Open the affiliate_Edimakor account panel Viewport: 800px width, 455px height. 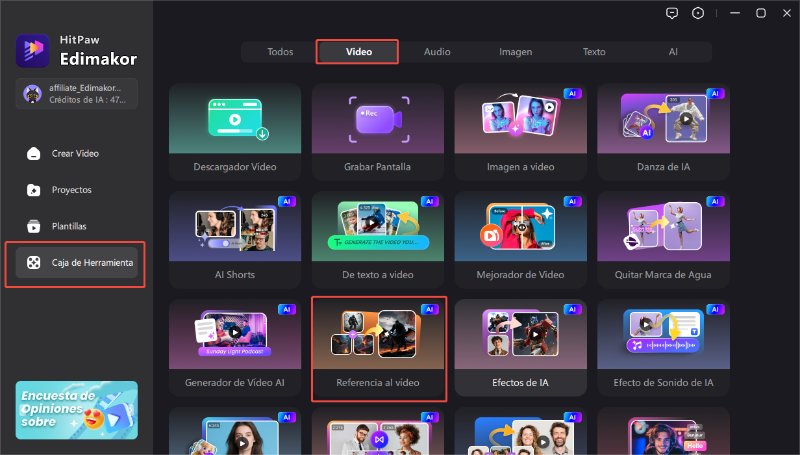pyautogui.click(x=77, y=94)
